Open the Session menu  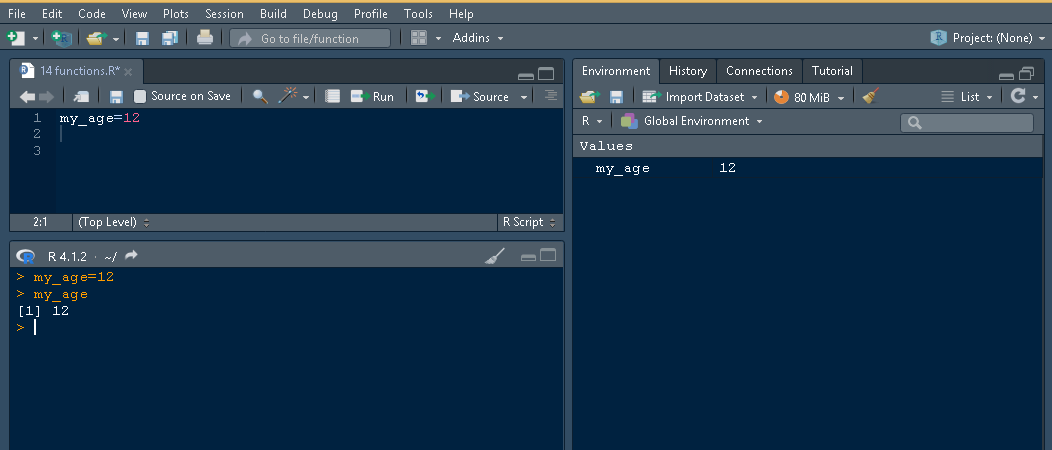pyautogui.click(x=224, y=13)
